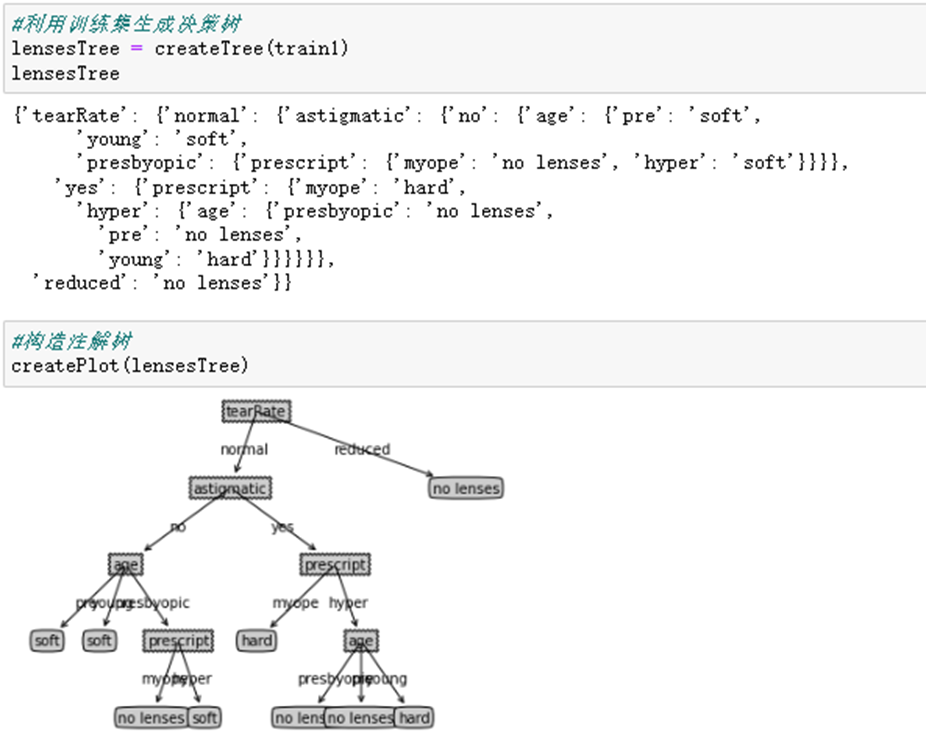The image size is (926, 747).
Task: Select the prescript node beside the two soft leaves
Action: point(178,641)
